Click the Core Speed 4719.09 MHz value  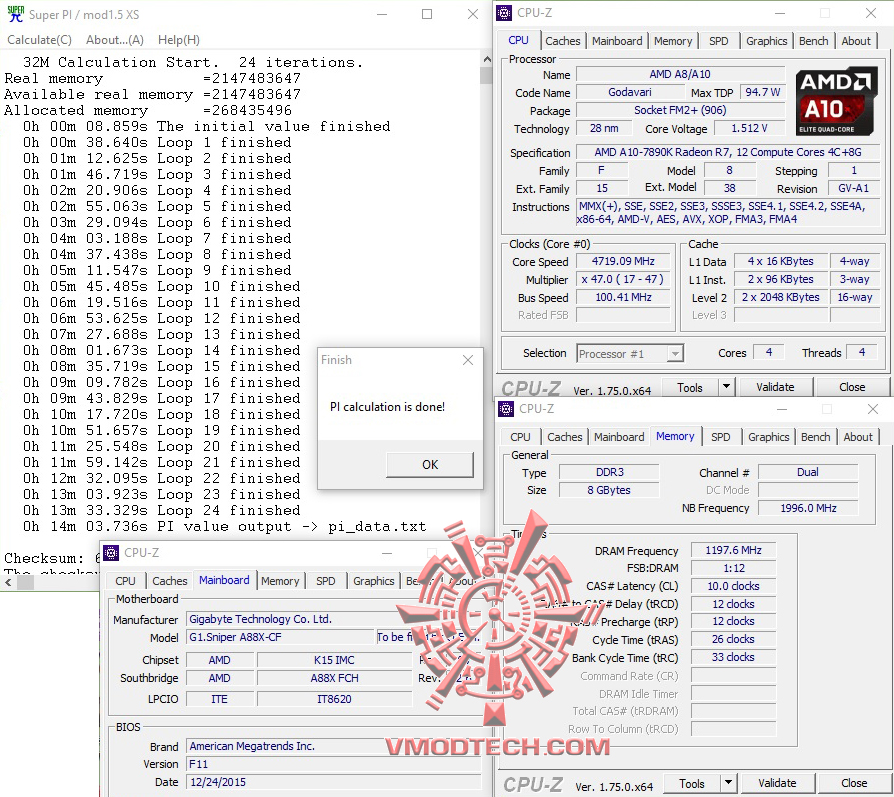pyautogui.click(x=623, y=261)
